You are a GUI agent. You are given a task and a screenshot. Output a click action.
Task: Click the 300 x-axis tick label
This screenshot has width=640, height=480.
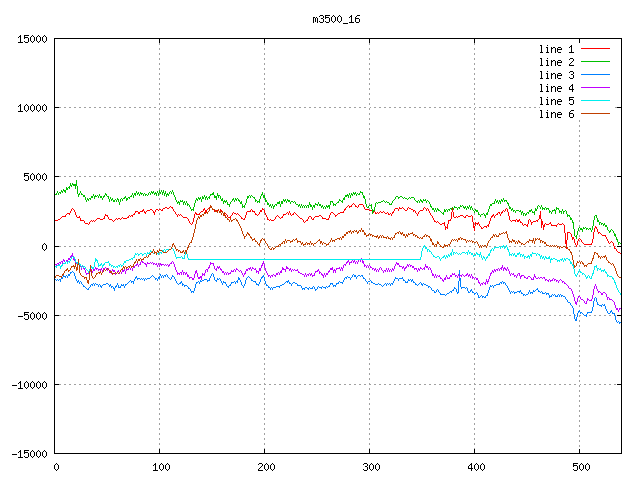(x=370, y=467)
